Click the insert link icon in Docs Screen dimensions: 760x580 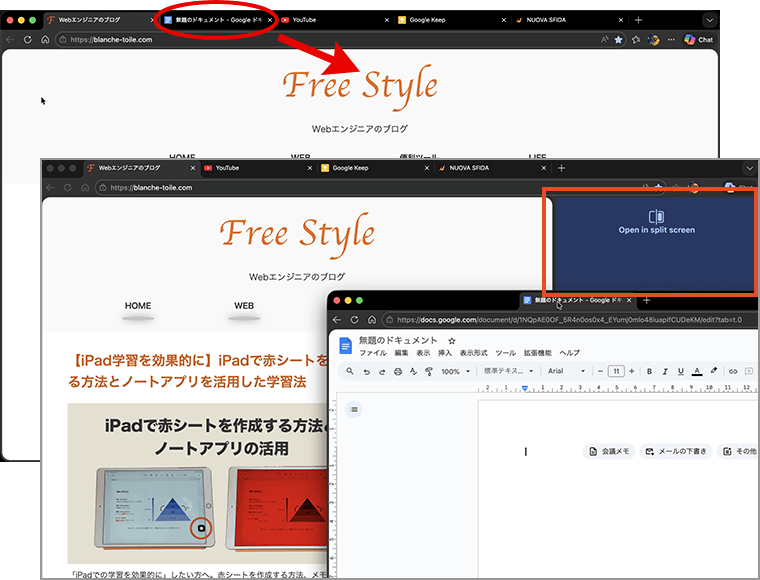(733, 371)
